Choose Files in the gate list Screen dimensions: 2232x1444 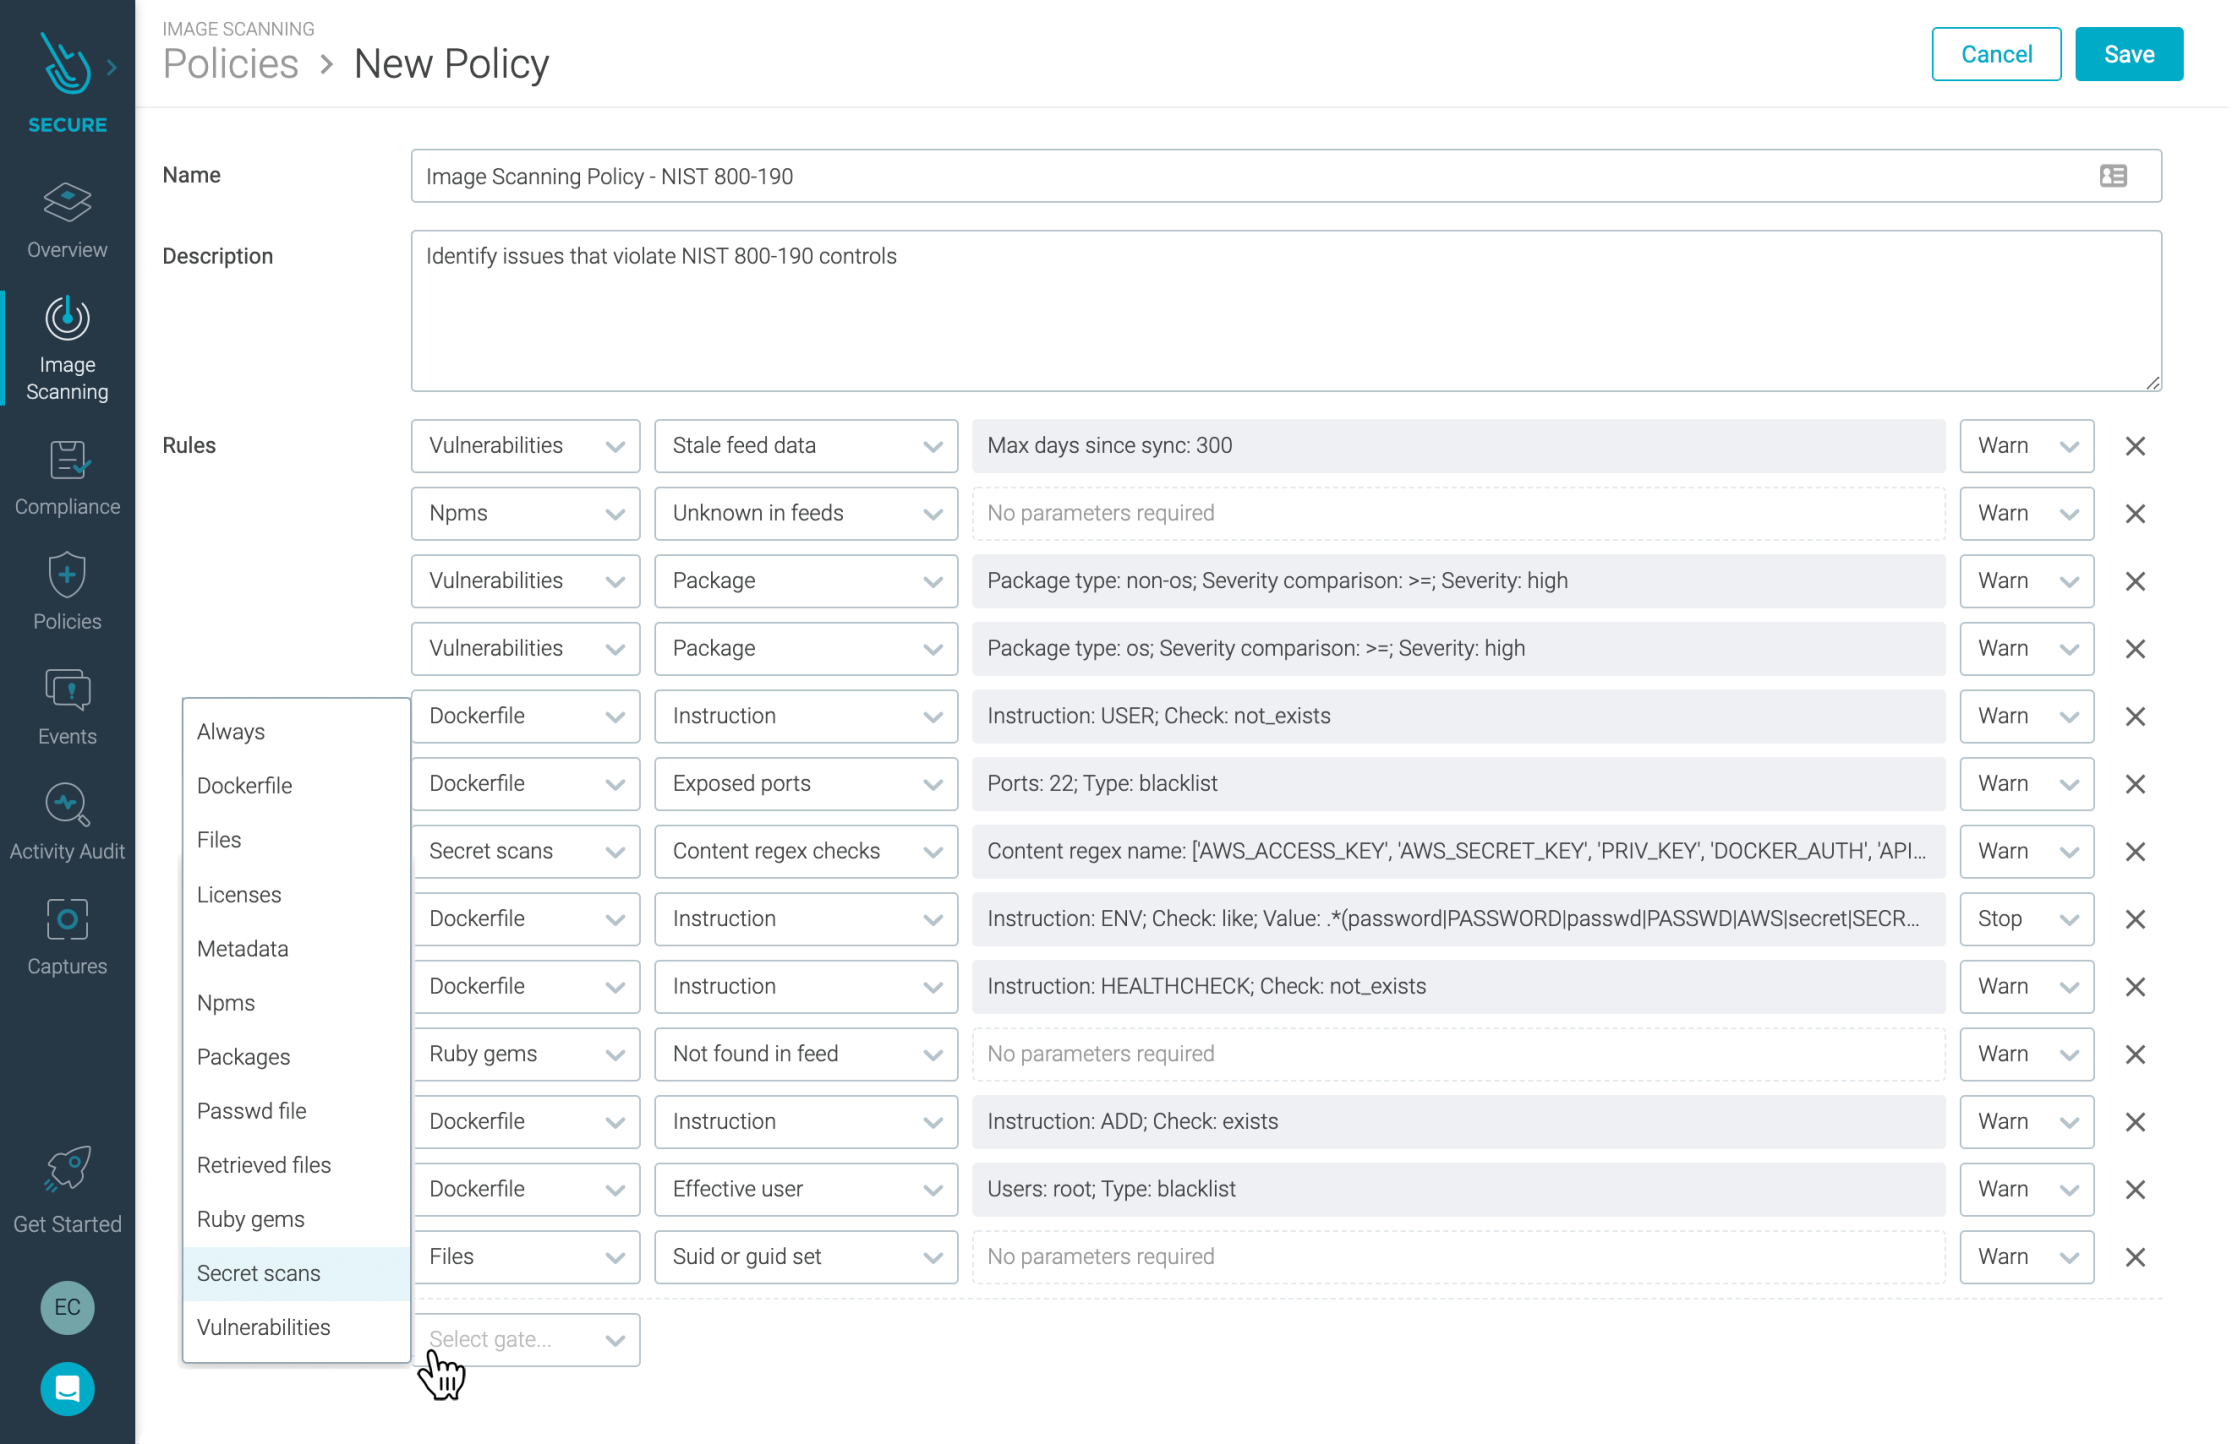point(296,840)
